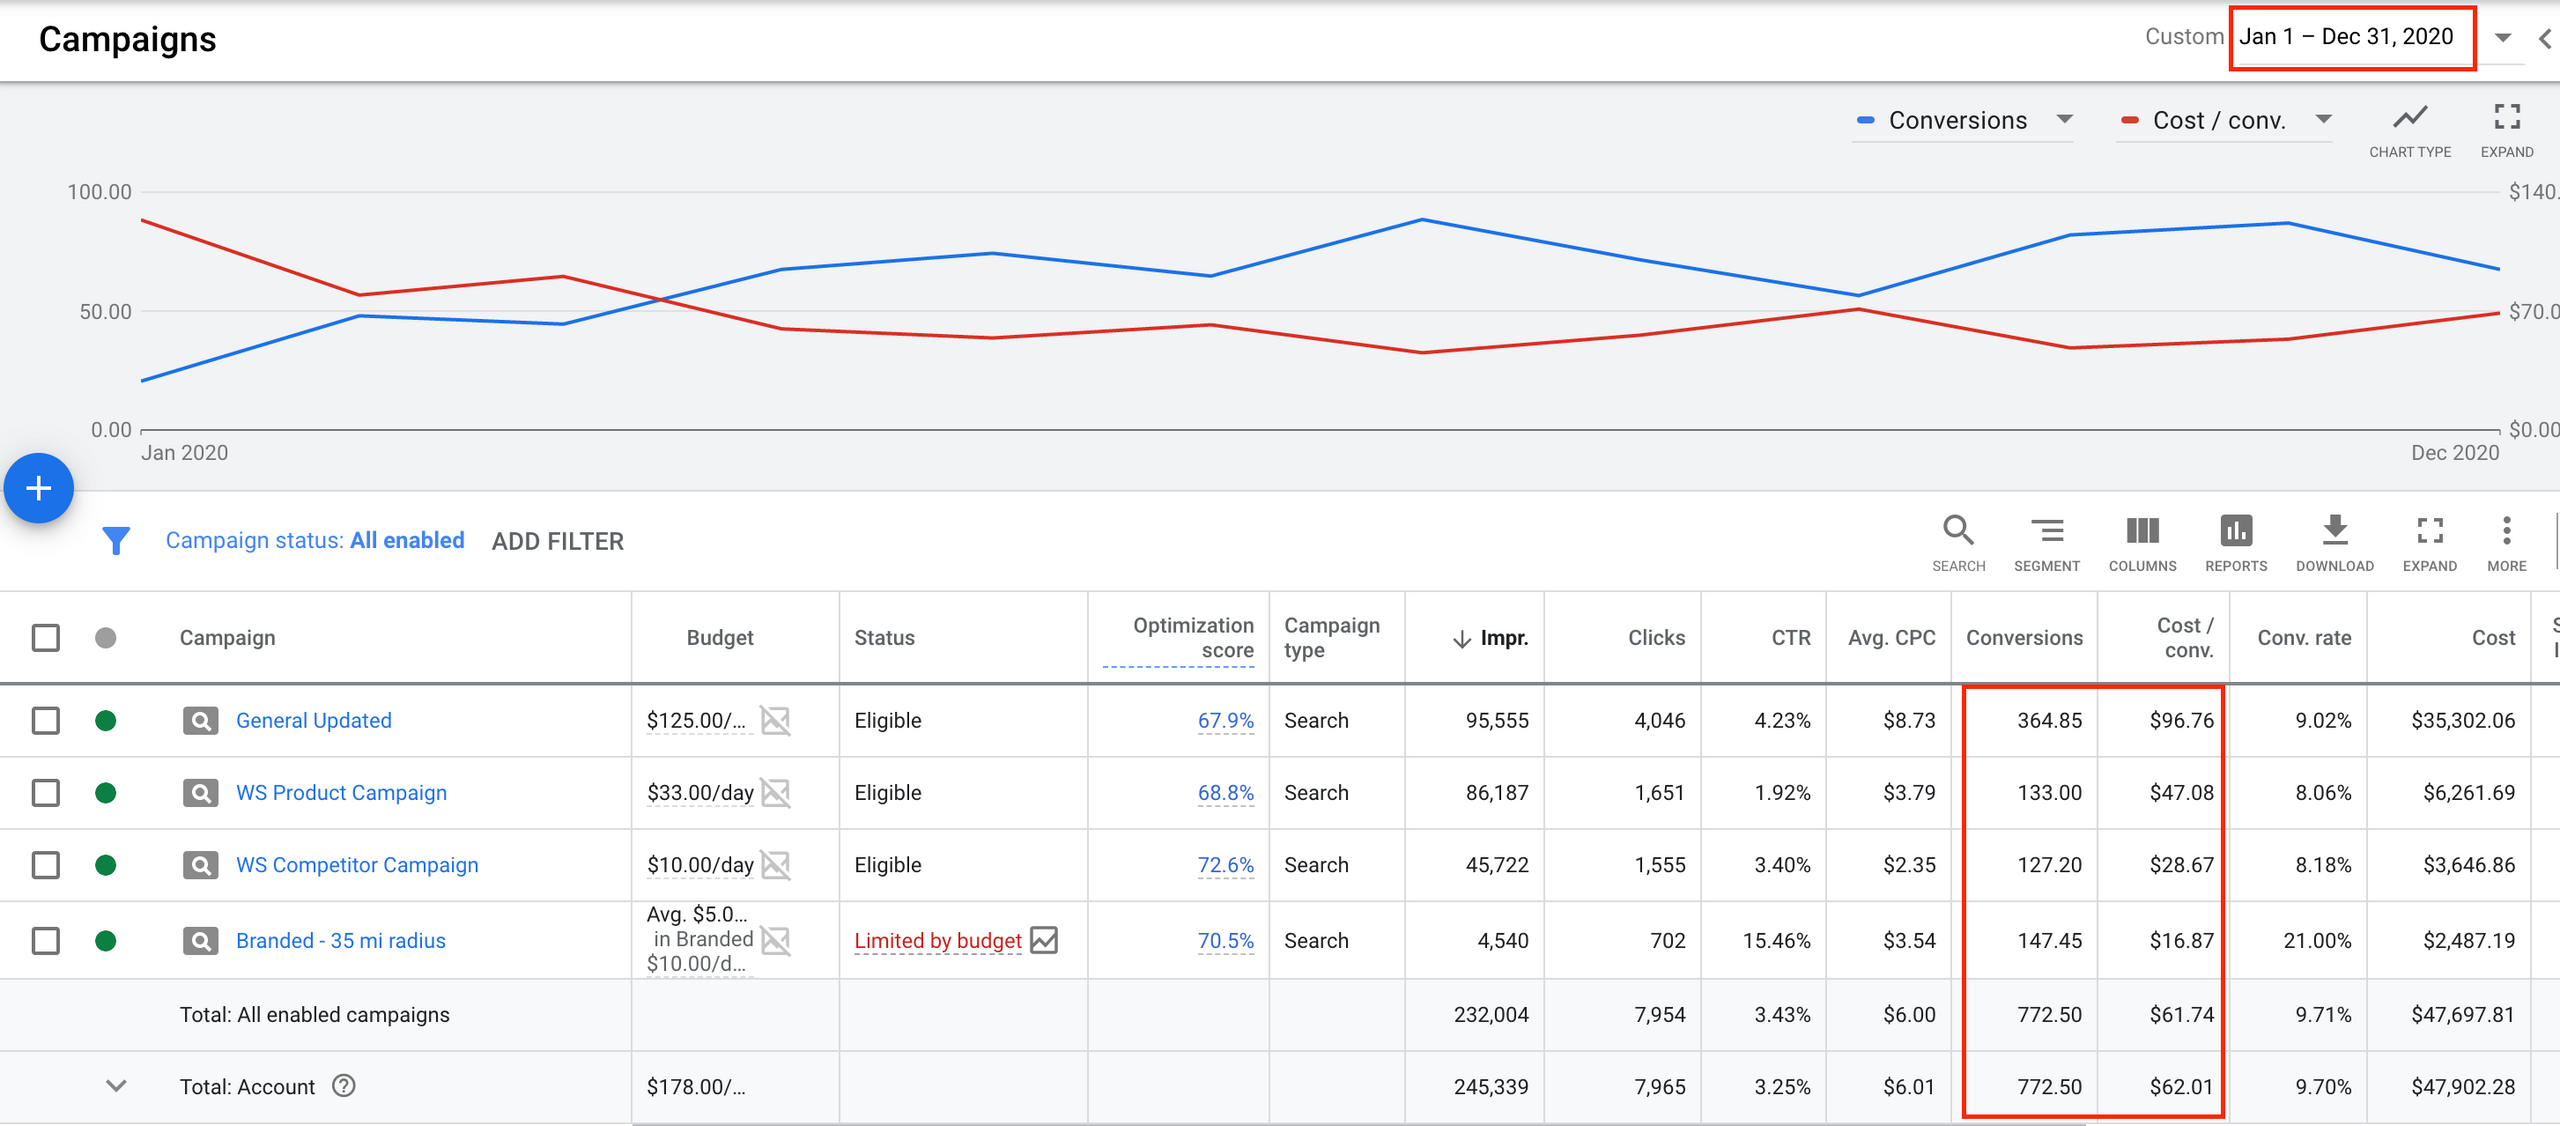The width and height of the screenshot is (2560, 1126).
Task: Check the General Updated campaign checkbox
Action: coord(46,720)
